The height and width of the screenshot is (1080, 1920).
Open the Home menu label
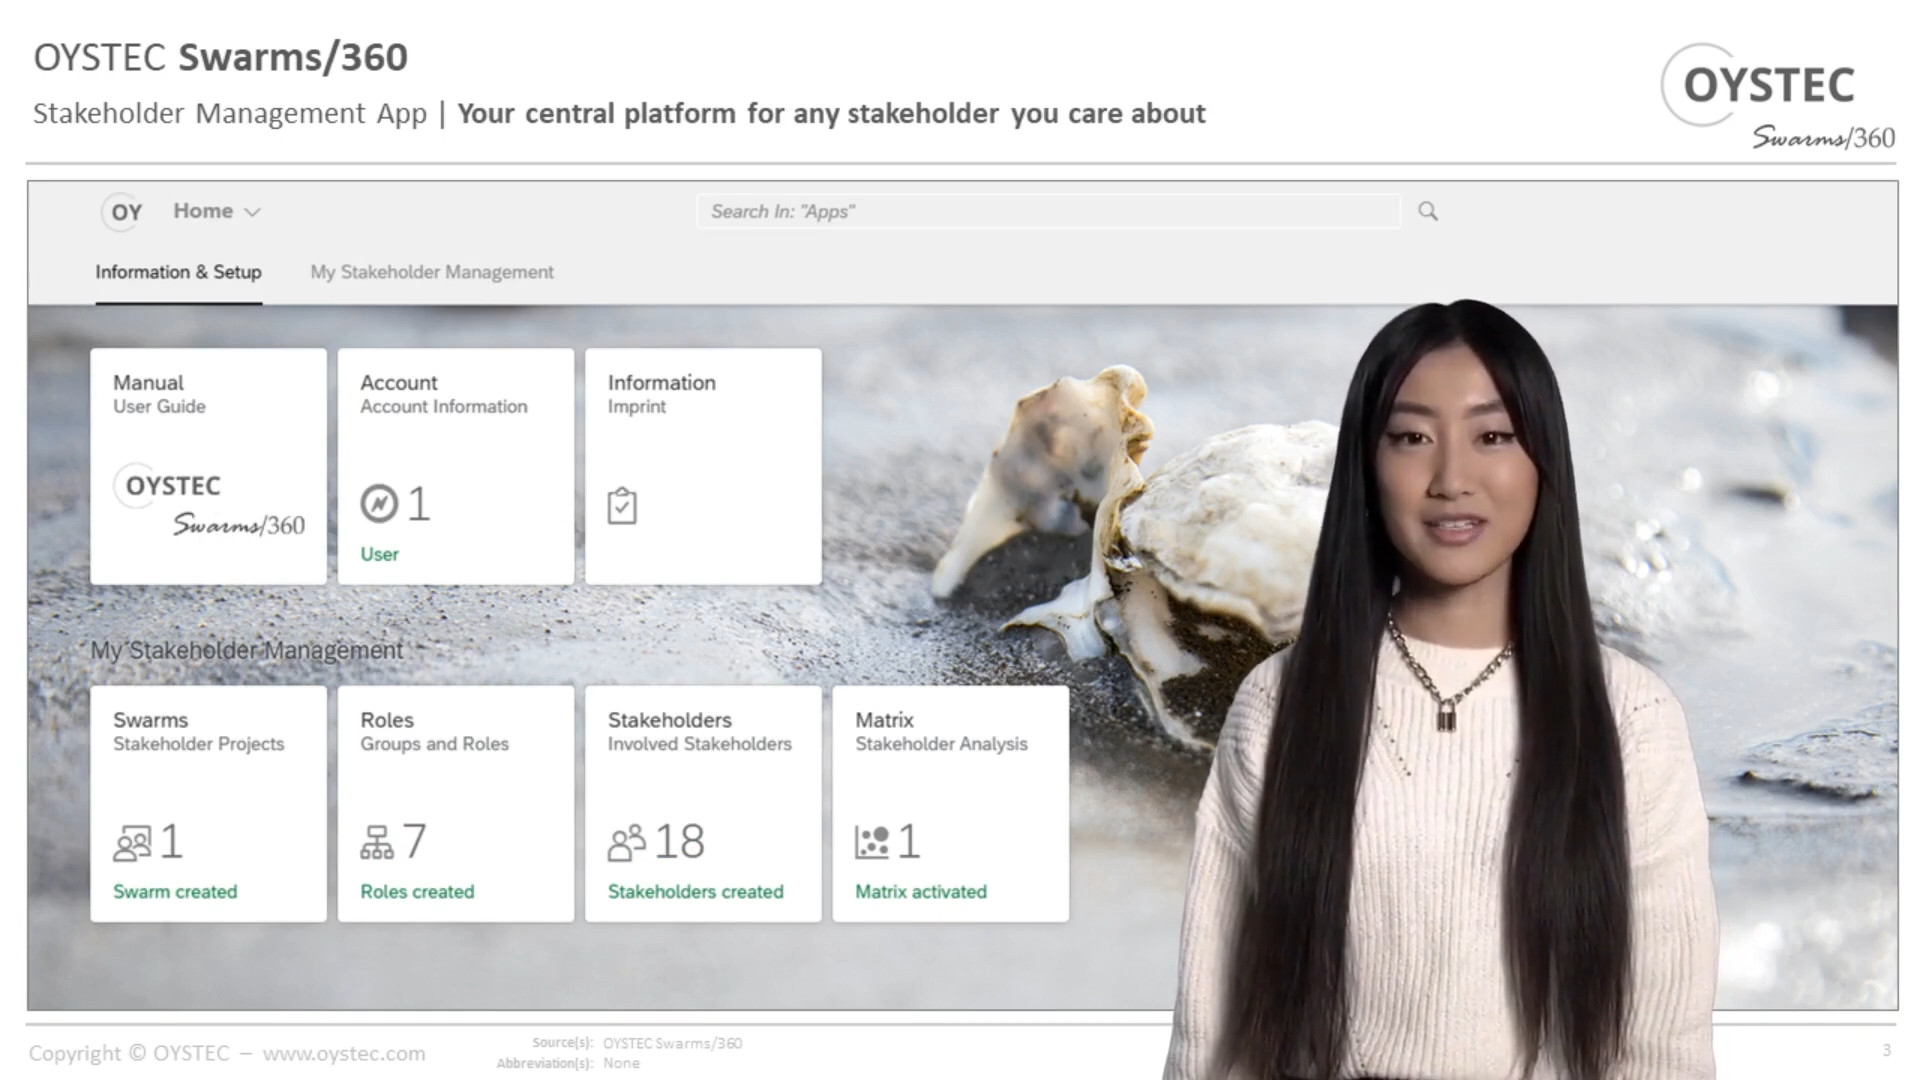(203, 211)
